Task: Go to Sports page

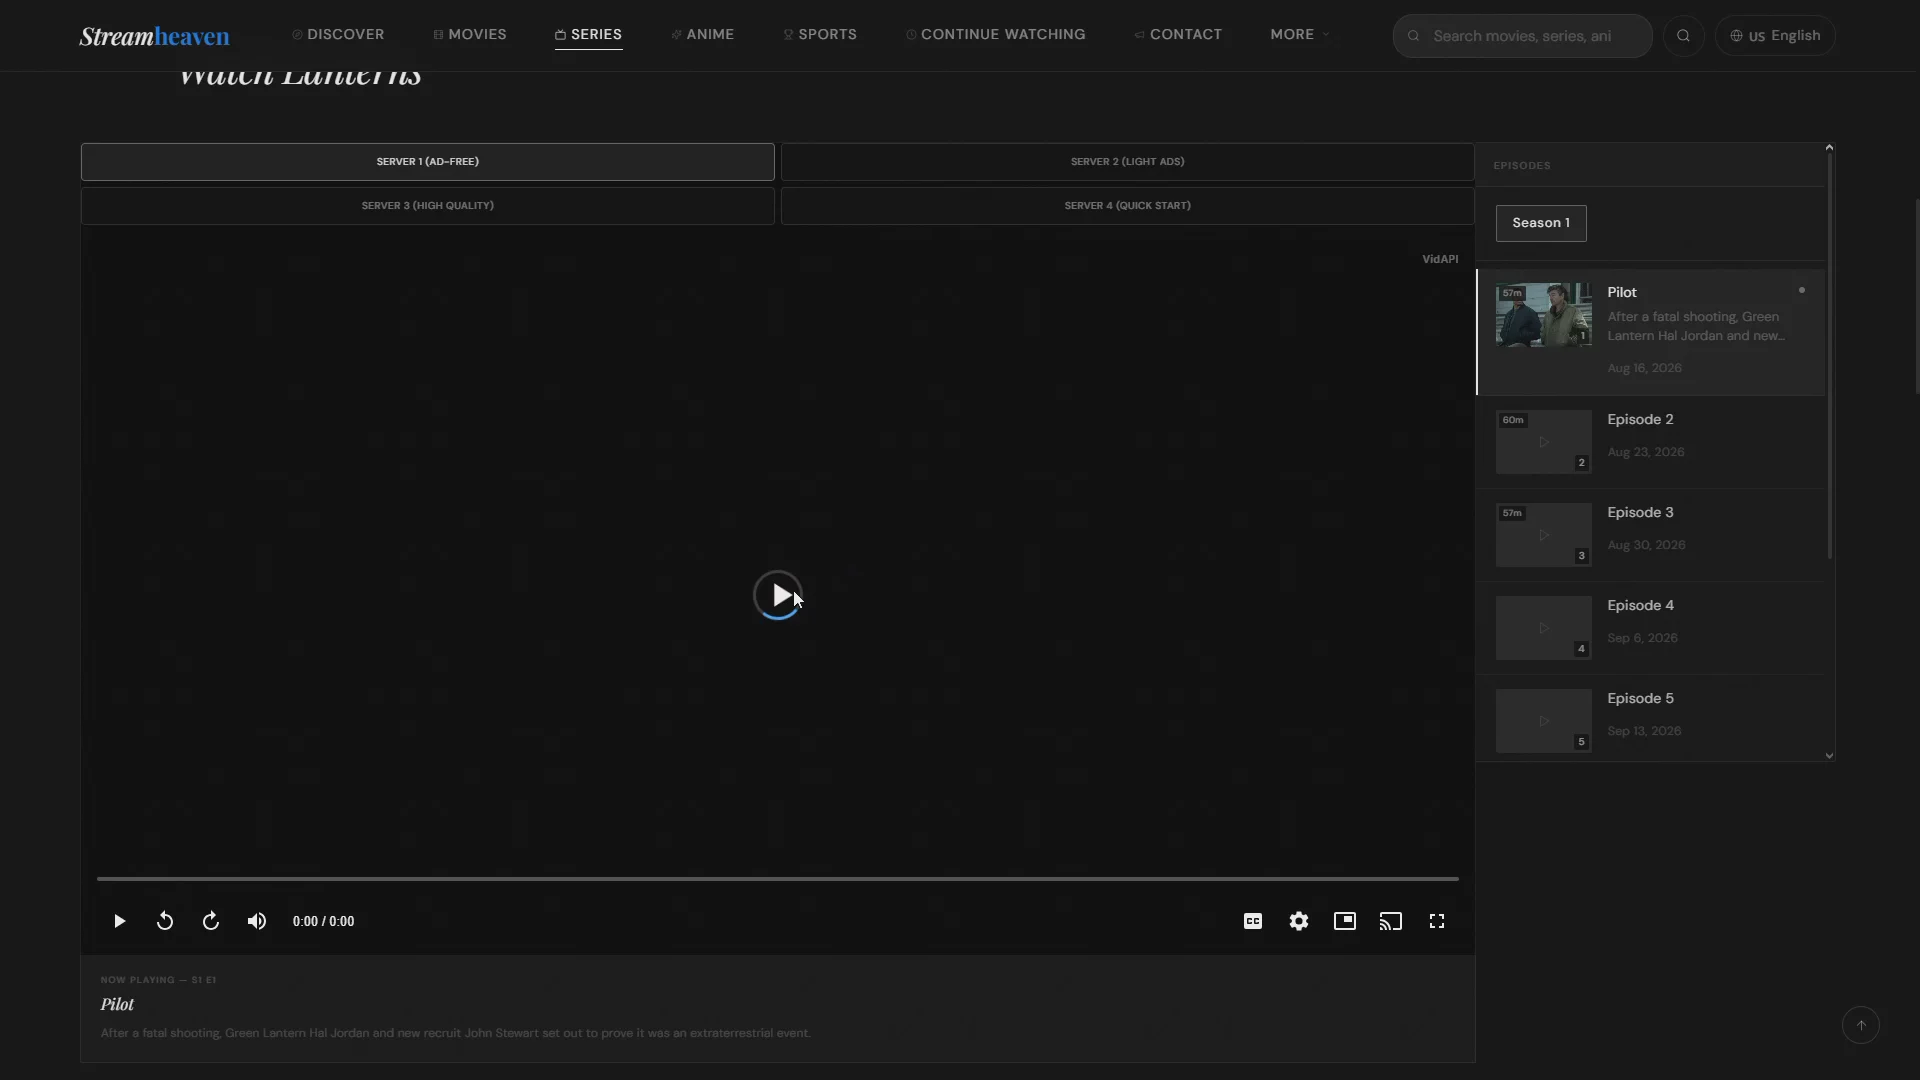Action: (x=820, y=34)
